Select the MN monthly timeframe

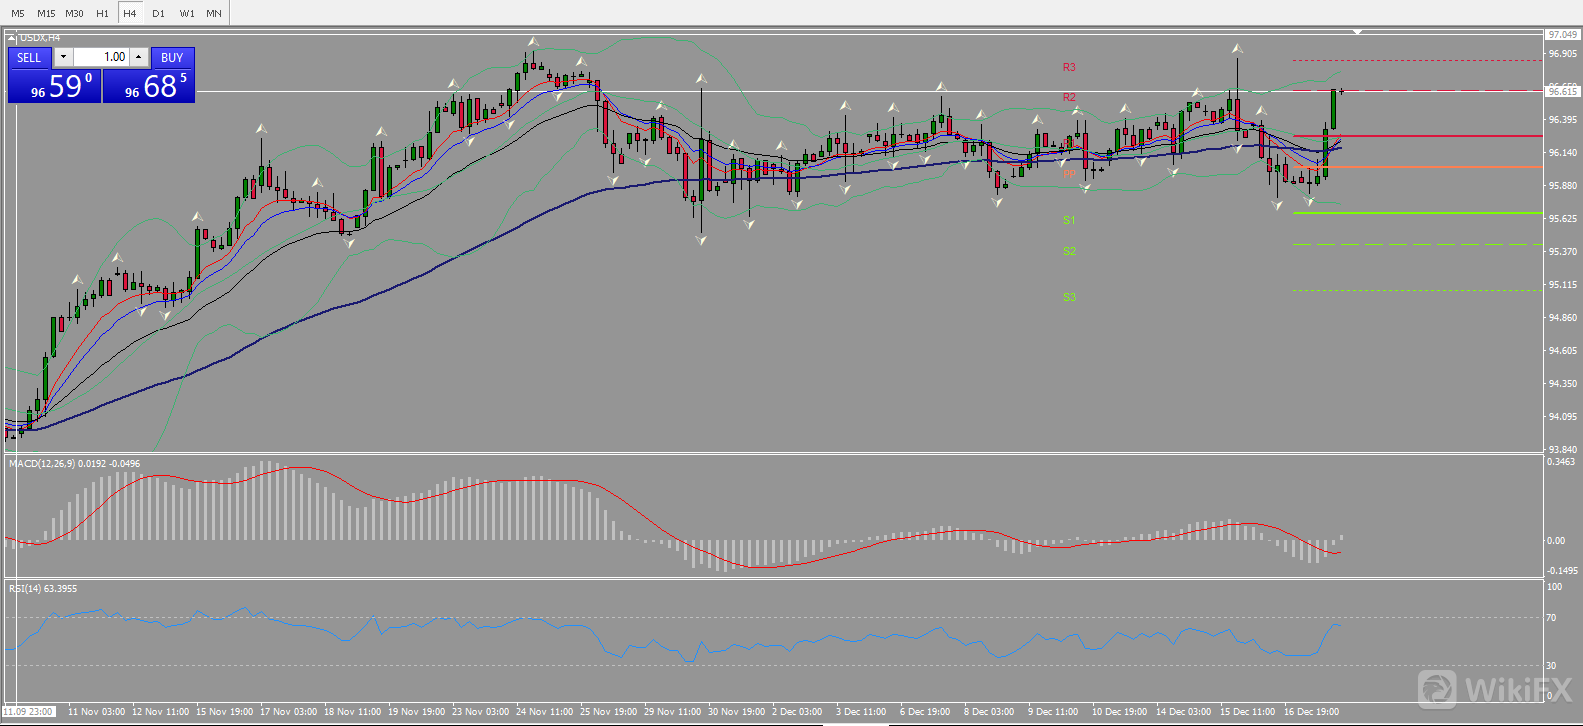214,13
